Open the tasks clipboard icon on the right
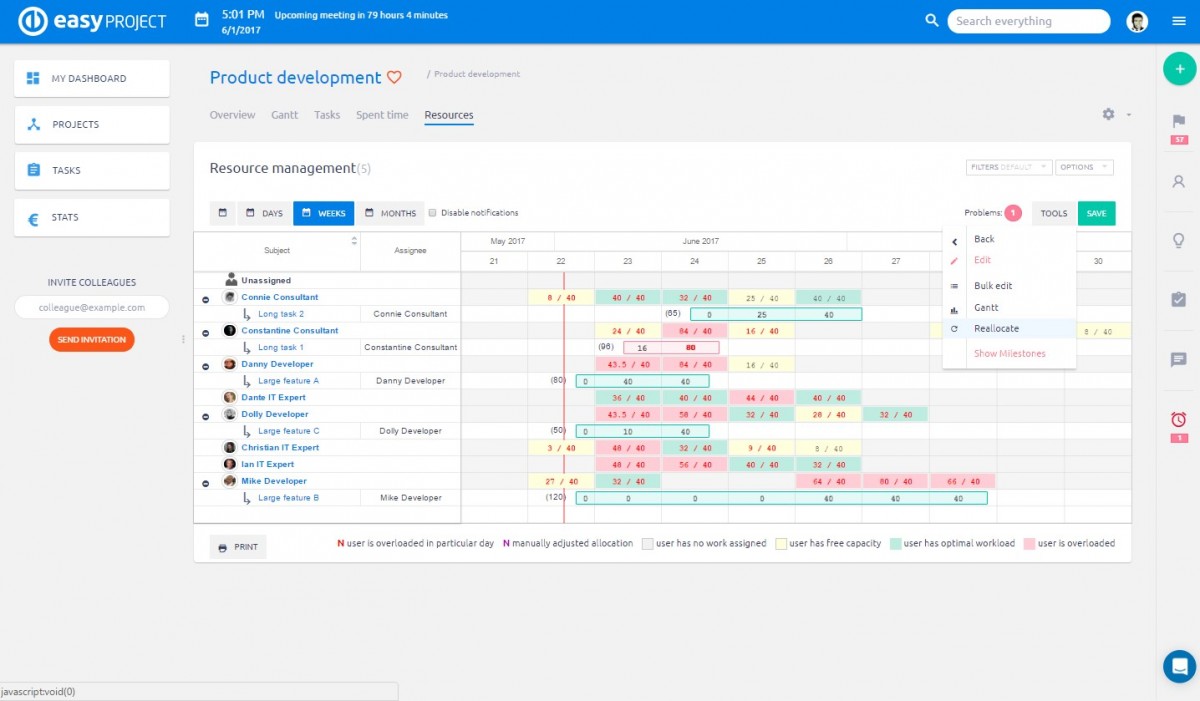Screen dimensions: 1200x701 pyautogui.click(x=1178, y=298)
